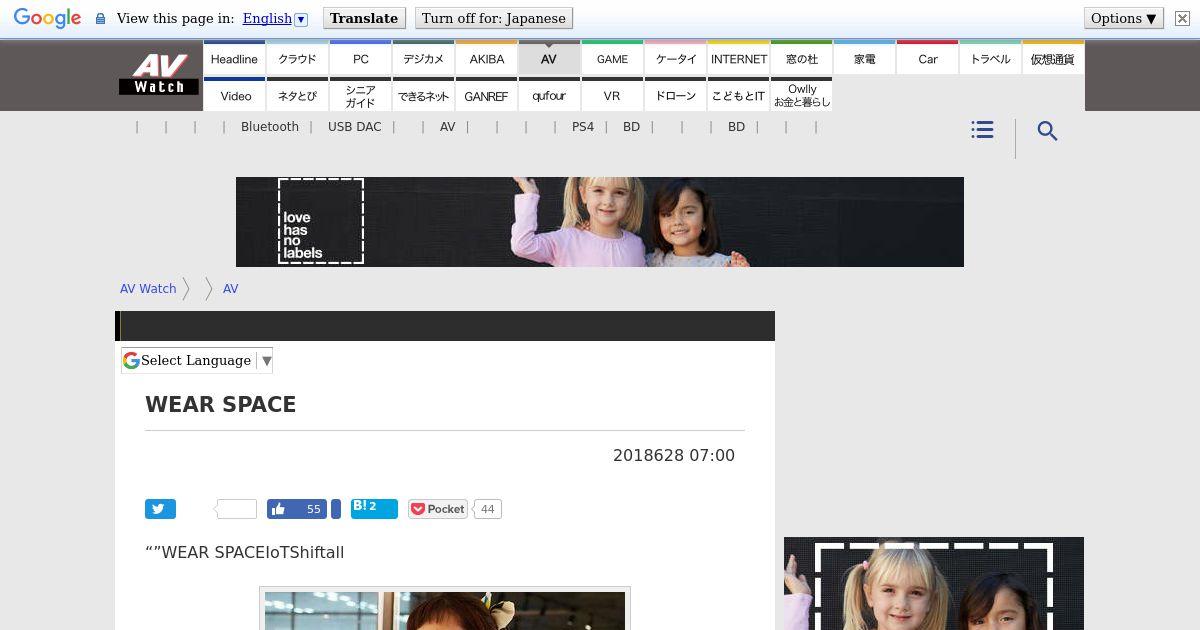
Task: Click the AV topic link in subnav
Action: coord(448,127)
